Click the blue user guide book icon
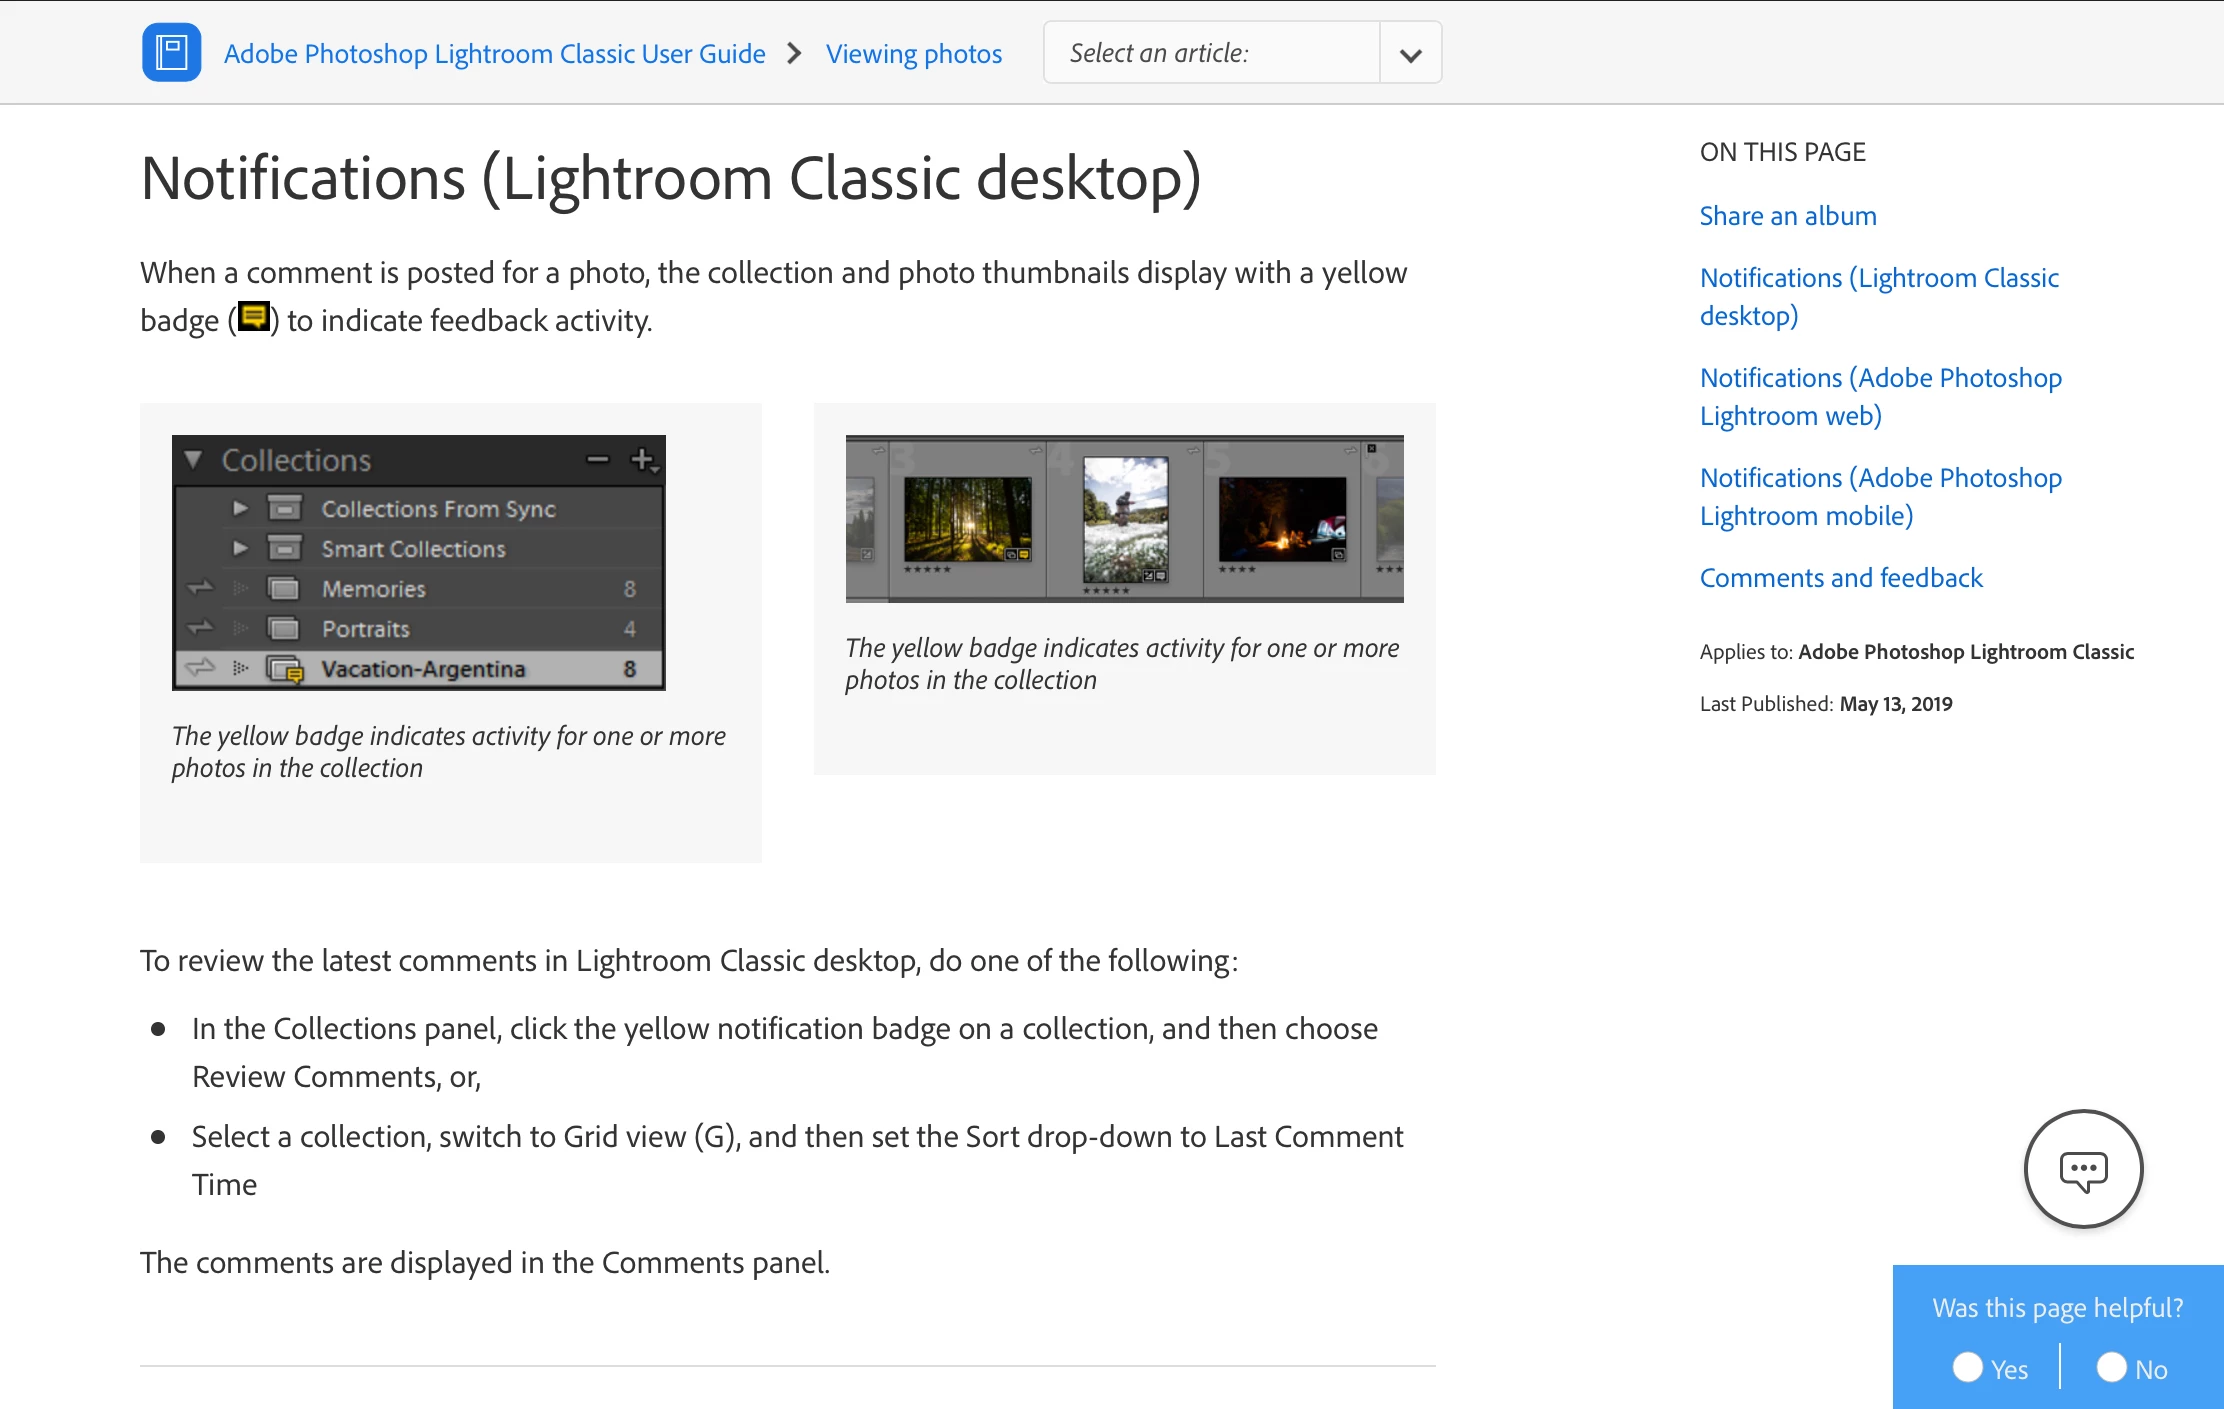 tap(171, 53)
